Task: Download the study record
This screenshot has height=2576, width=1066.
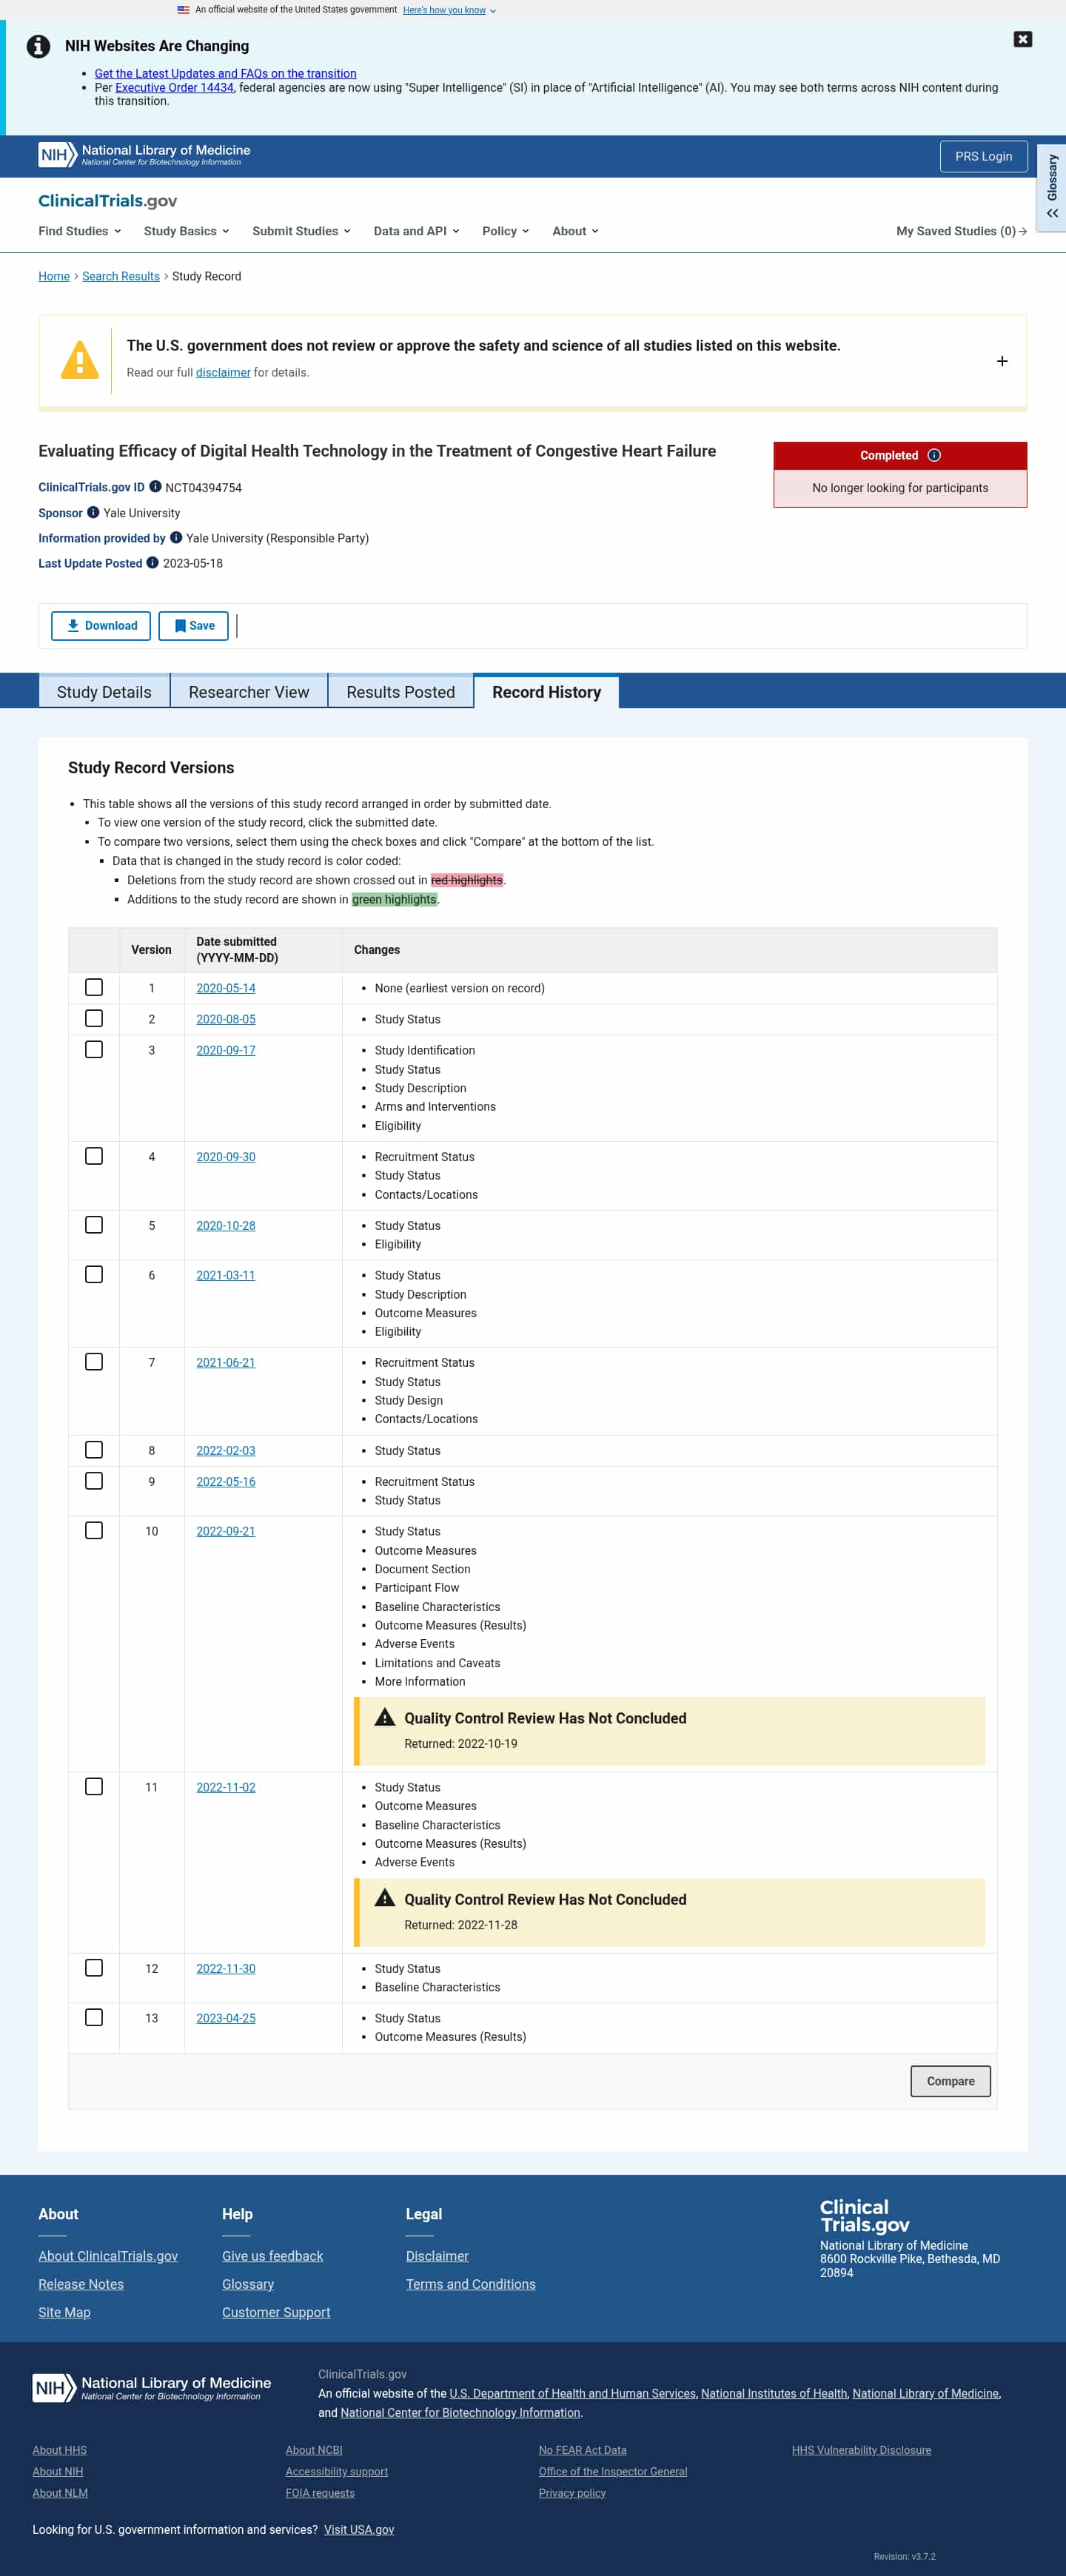Action: coord(101,626)
